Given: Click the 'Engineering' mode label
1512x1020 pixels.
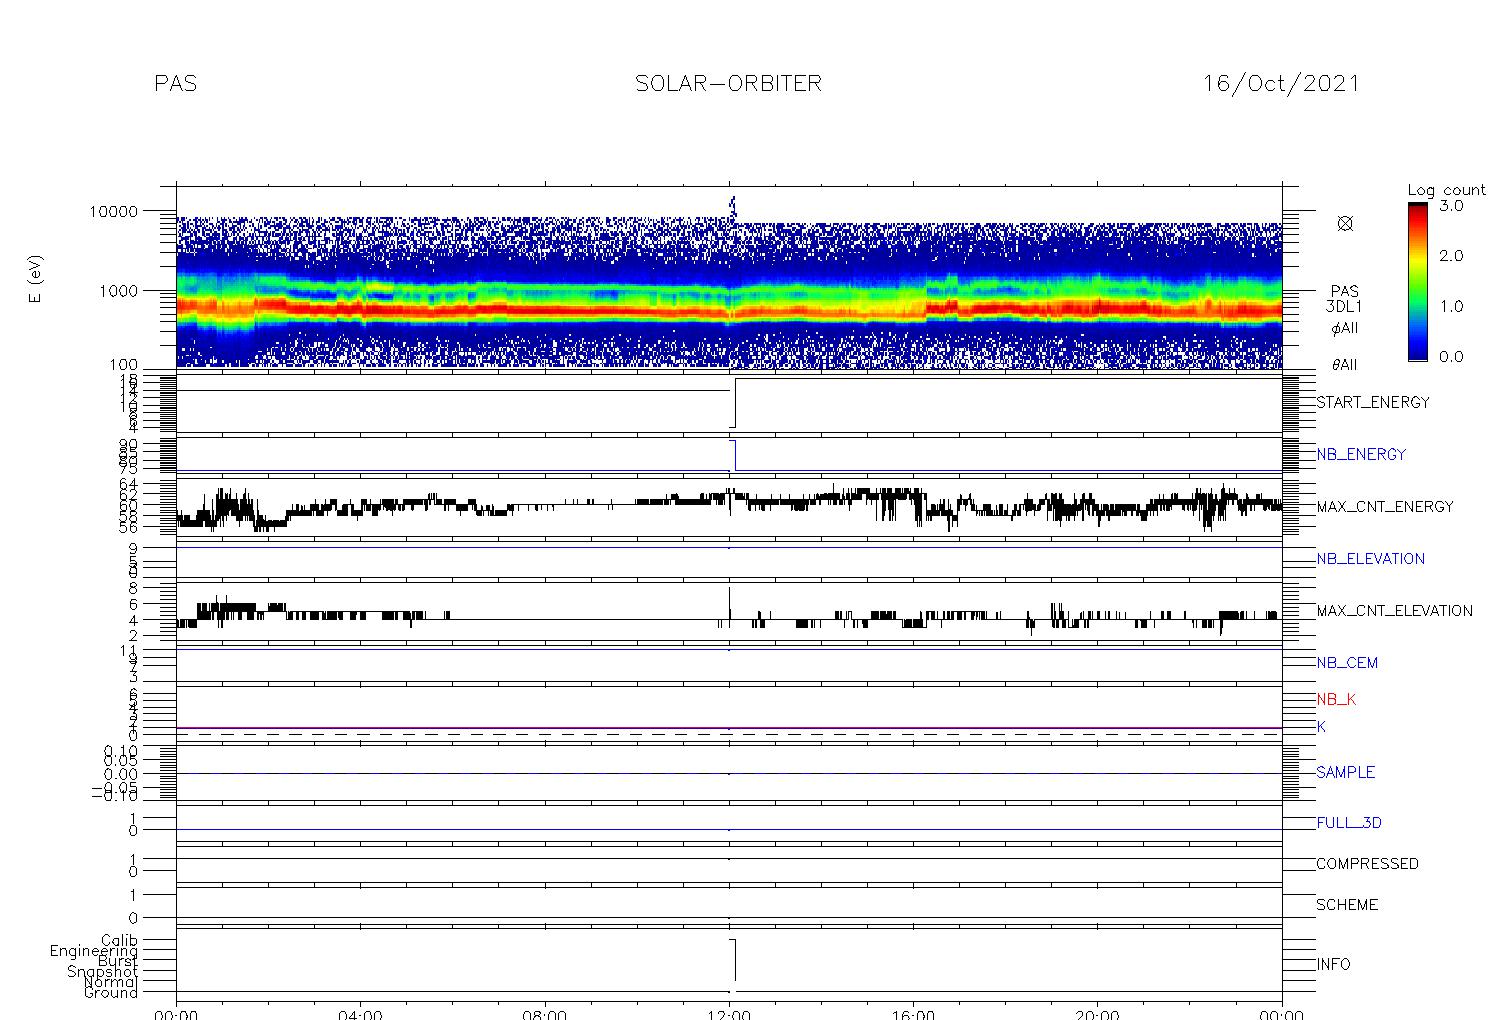Looking at the screenshot, I should click(94, 951).
